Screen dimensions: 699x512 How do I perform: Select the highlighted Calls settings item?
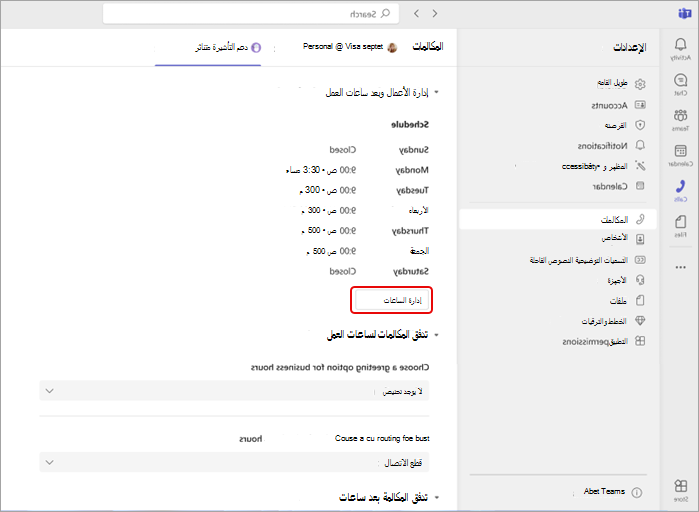click(x=558, y=219)
